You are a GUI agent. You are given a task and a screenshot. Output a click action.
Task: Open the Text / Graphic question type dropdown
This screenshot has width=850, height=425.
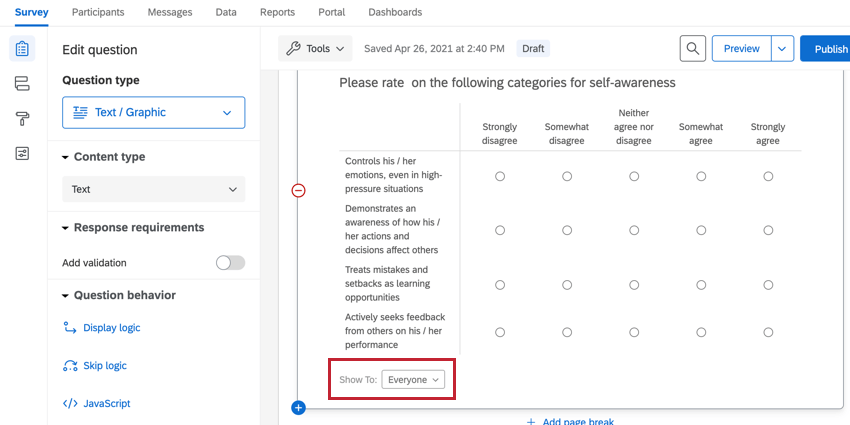coord(153,113)
